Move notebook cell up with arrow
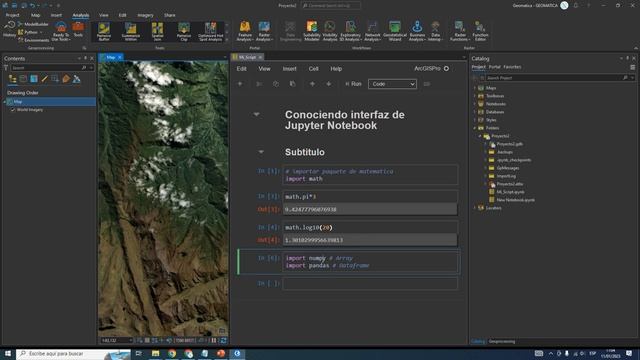Screen dimensions: 640x360 coord(312,84)
